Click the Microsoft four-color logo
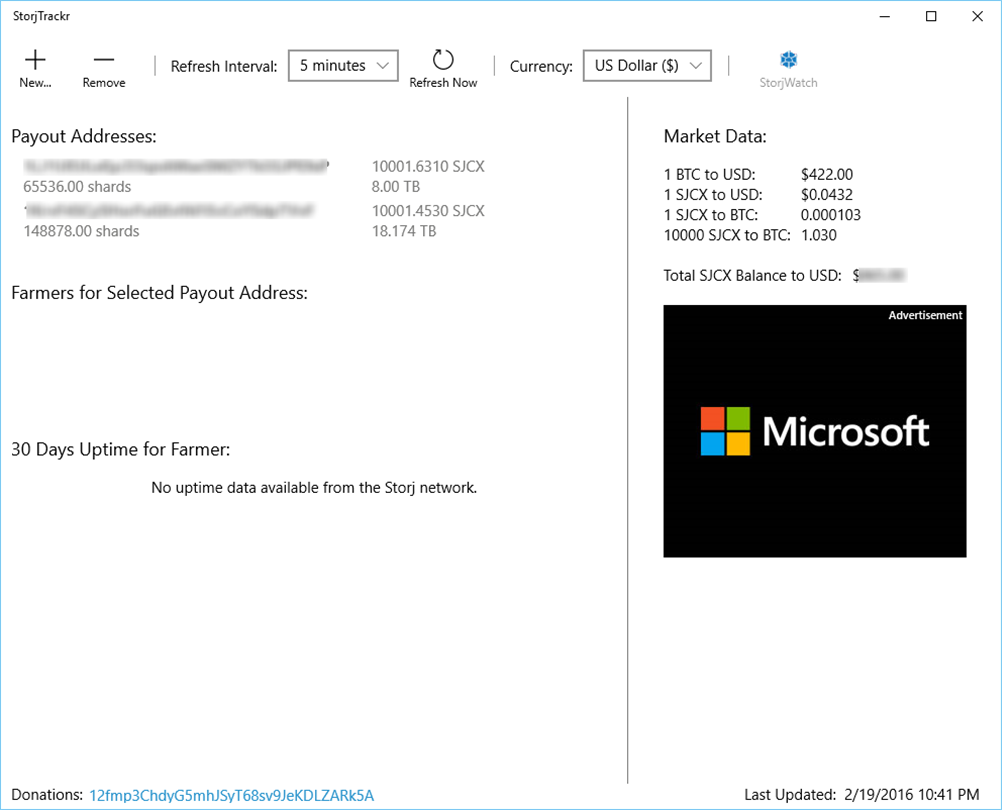The width and height of the screenshot is (1002, 810). tap(725, 431)
